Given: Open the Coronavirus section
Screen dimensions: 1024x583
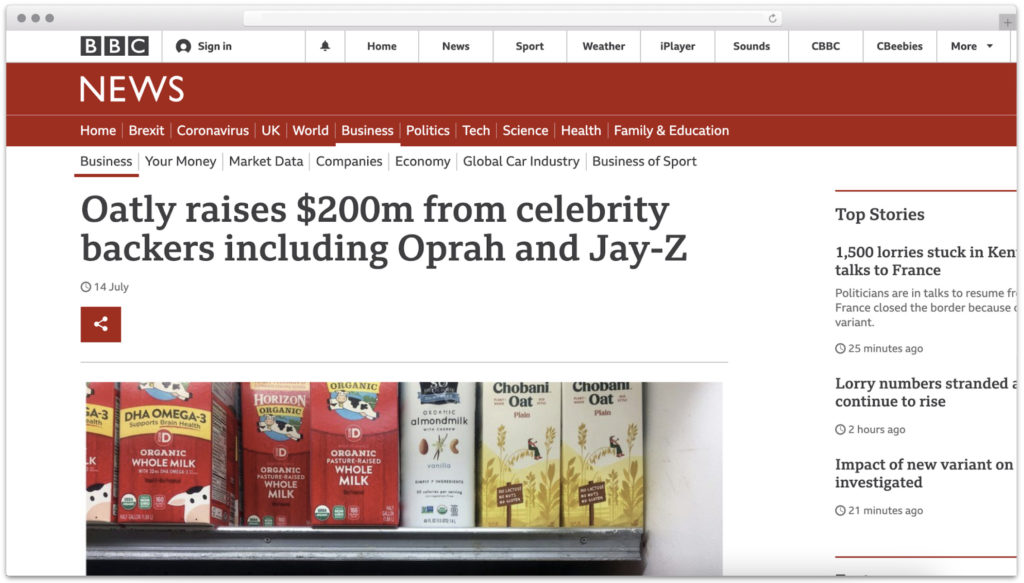Looking at the screenshot, I should coord(213,131).
